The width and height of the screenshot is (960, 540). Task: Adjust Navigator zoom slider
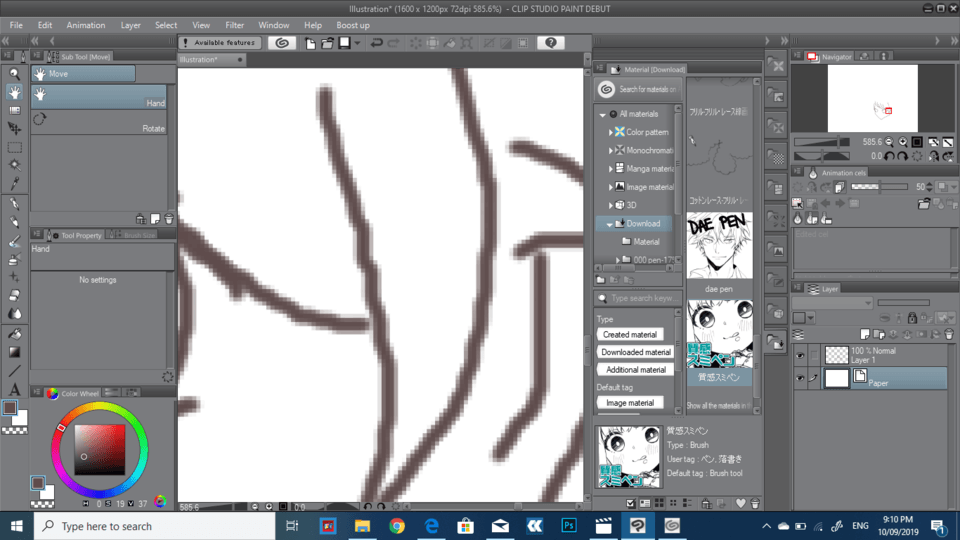[x=822, y=142]
